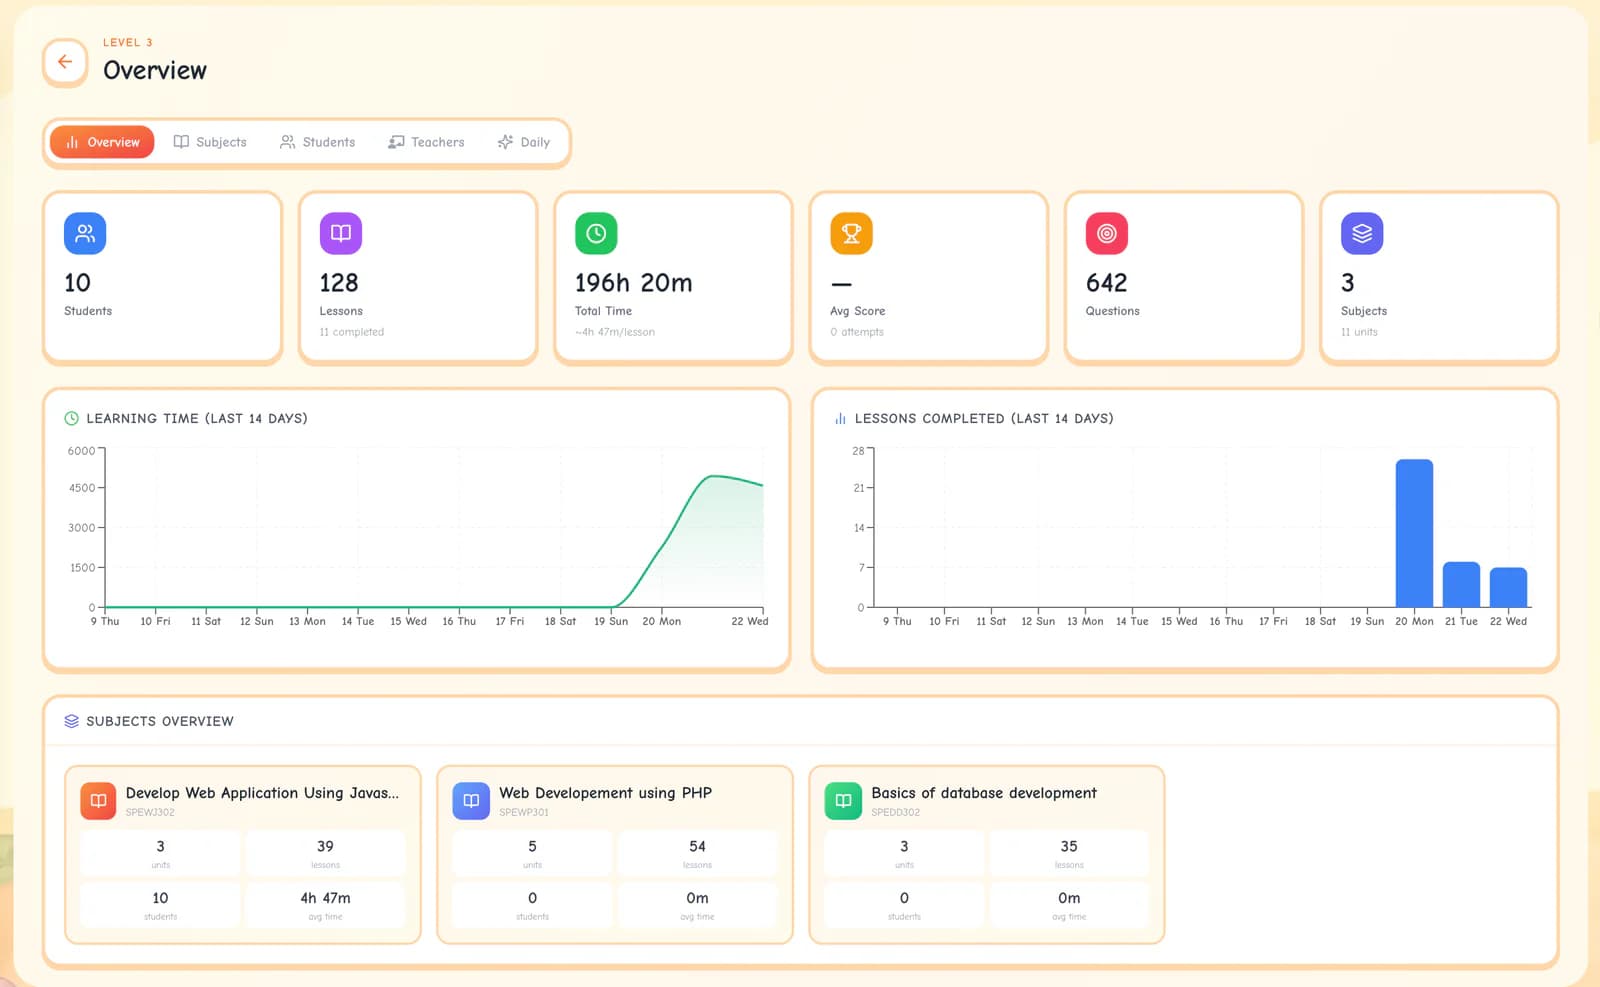Click the green Basics of database book icon
Image resolution: width=1600 pixels, height=987 pixels.
pyautogui.click(x=843, y=801)
